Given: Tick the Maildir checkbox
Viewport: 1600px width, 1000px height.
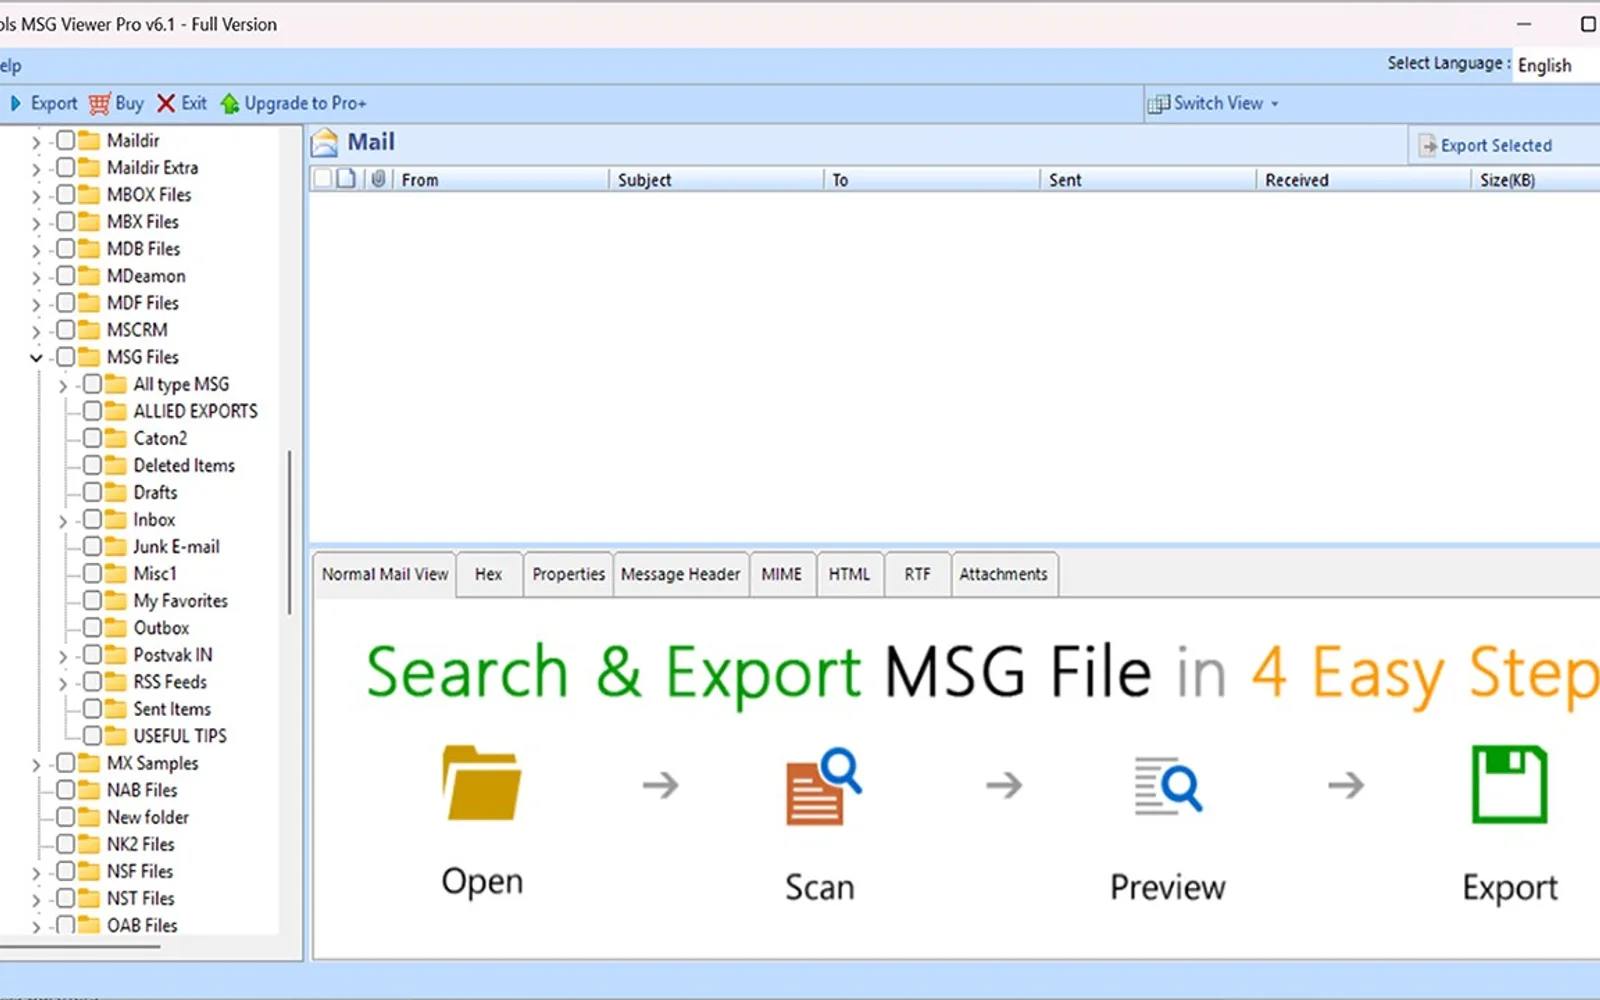Looking at the screenshot, I should pos(65,140).
